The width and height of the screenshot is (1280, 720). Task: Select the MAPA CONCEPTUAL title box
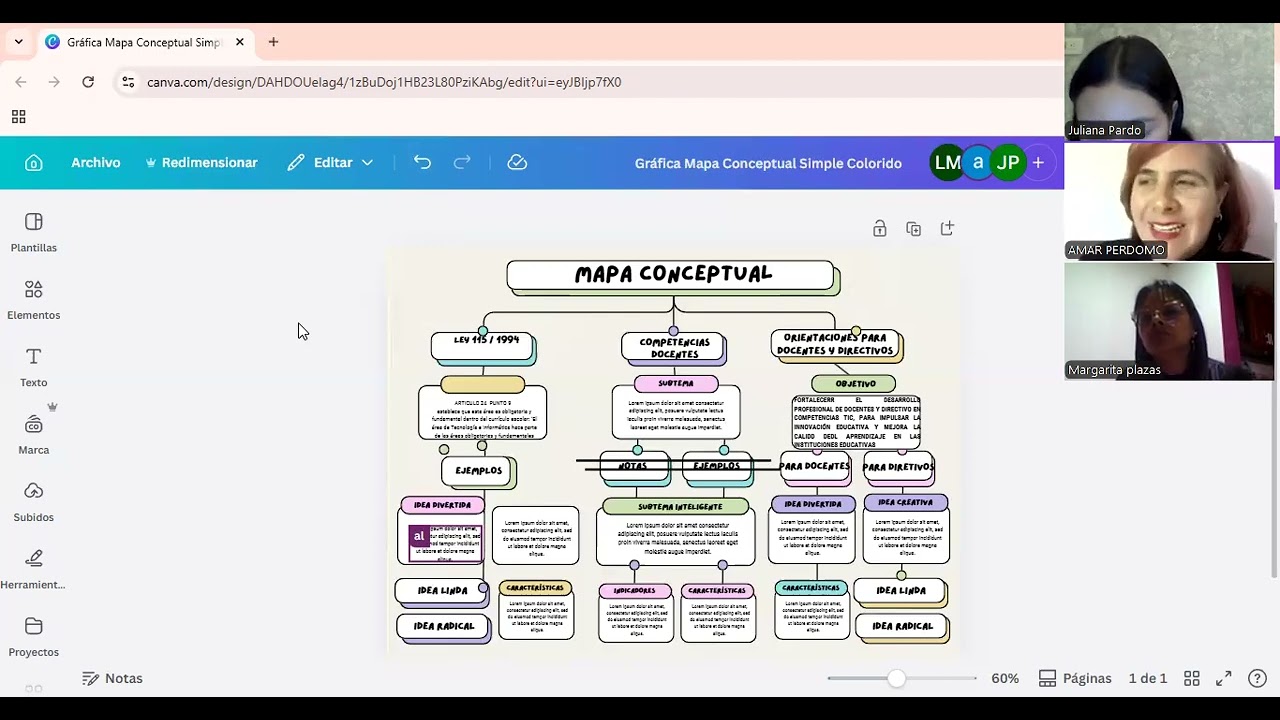(672, 275)
